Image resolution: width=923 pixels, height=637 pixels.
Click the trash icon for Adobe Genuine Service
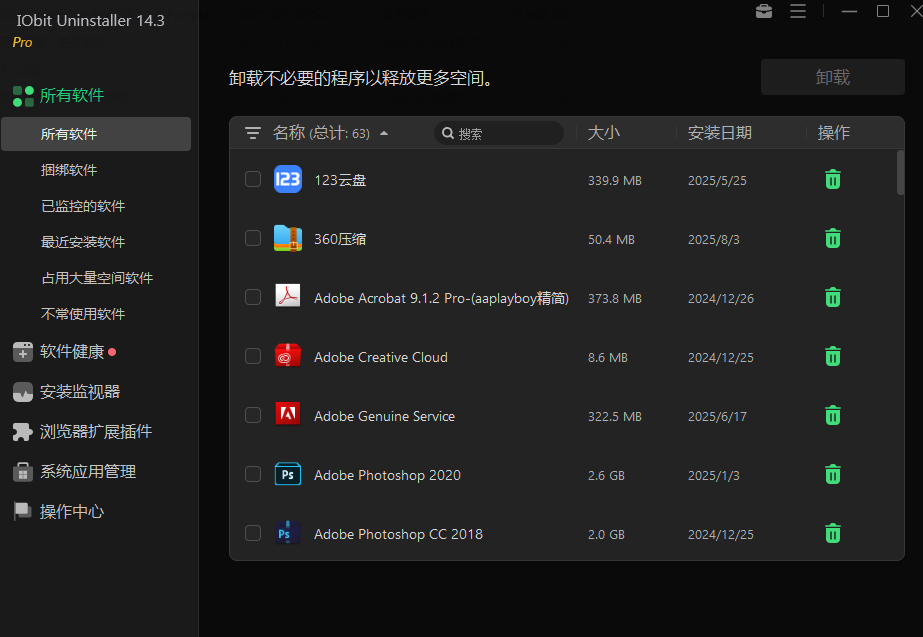point(832,415)
